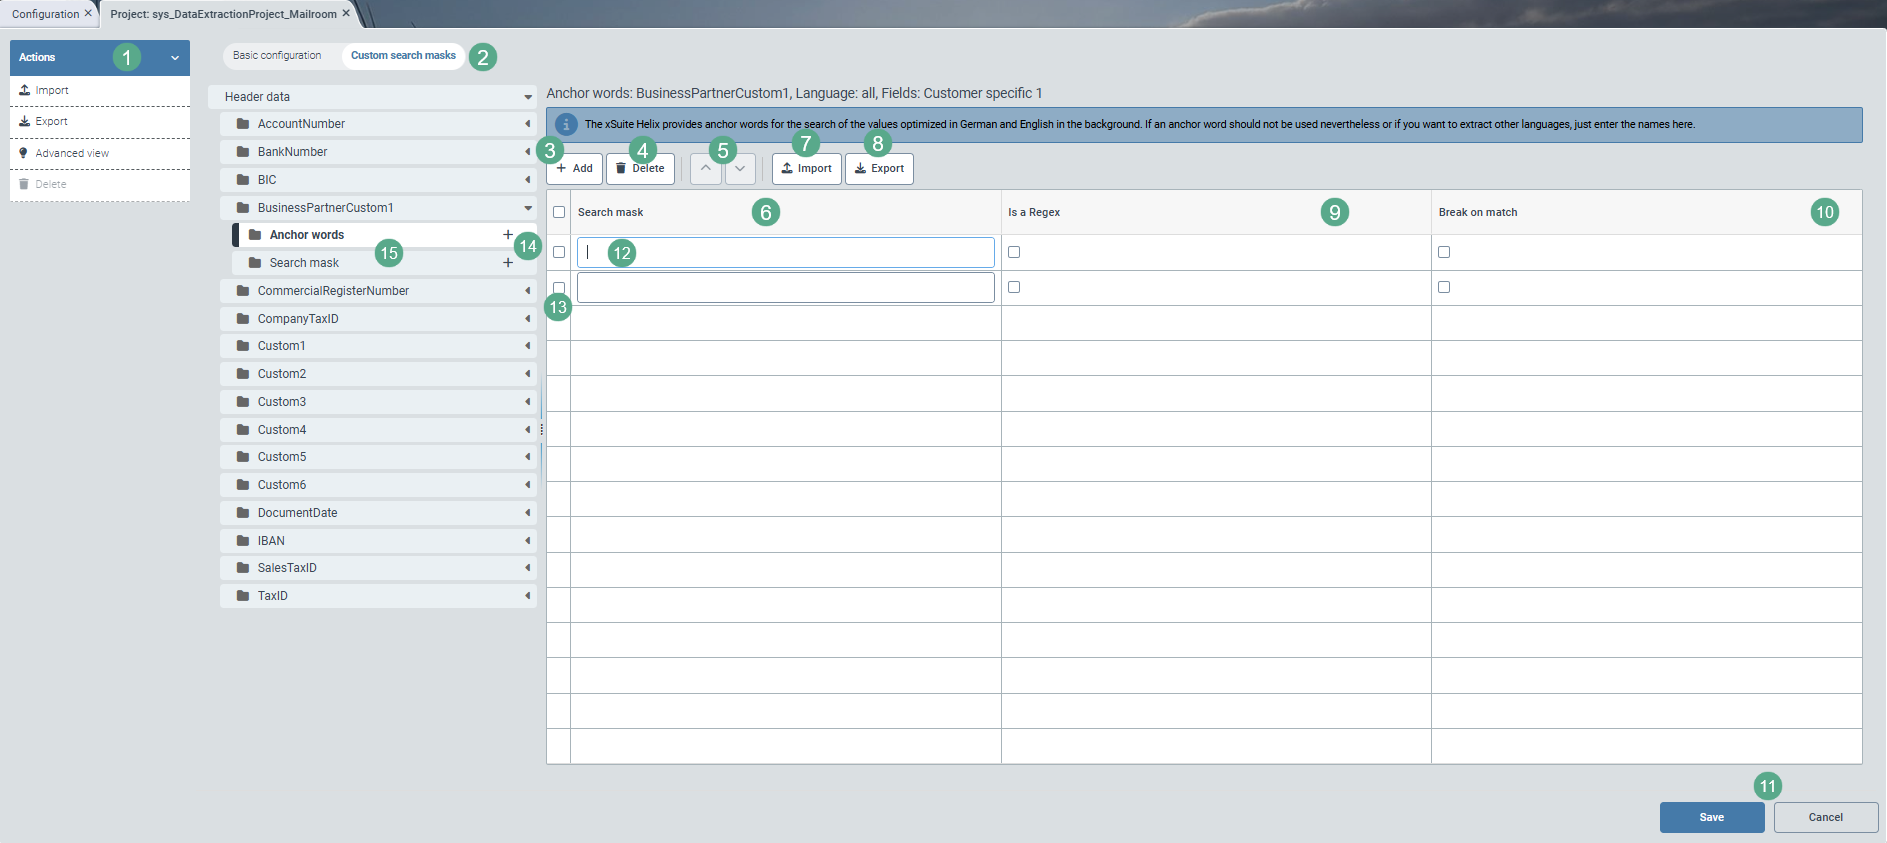This screenshot has width=1887, height=843.
Task: Click Import in the Actions panel
Action: point(100,90)
